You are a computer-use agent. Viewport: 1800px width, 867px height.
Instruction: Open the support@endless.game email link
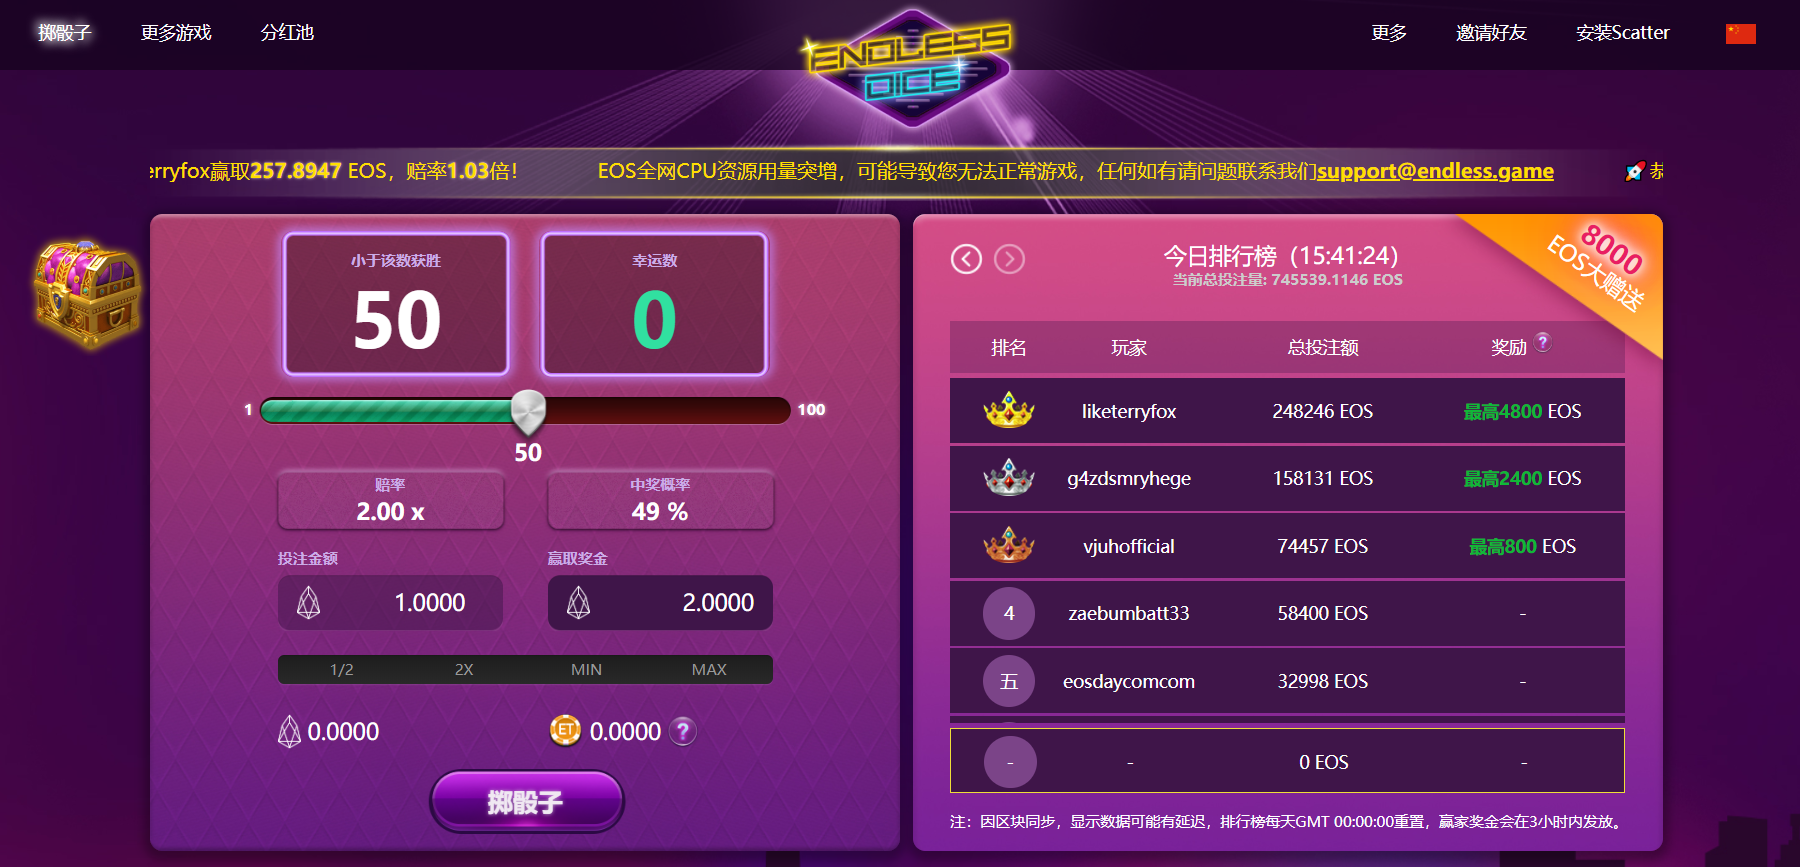[x=1435, y=171]
